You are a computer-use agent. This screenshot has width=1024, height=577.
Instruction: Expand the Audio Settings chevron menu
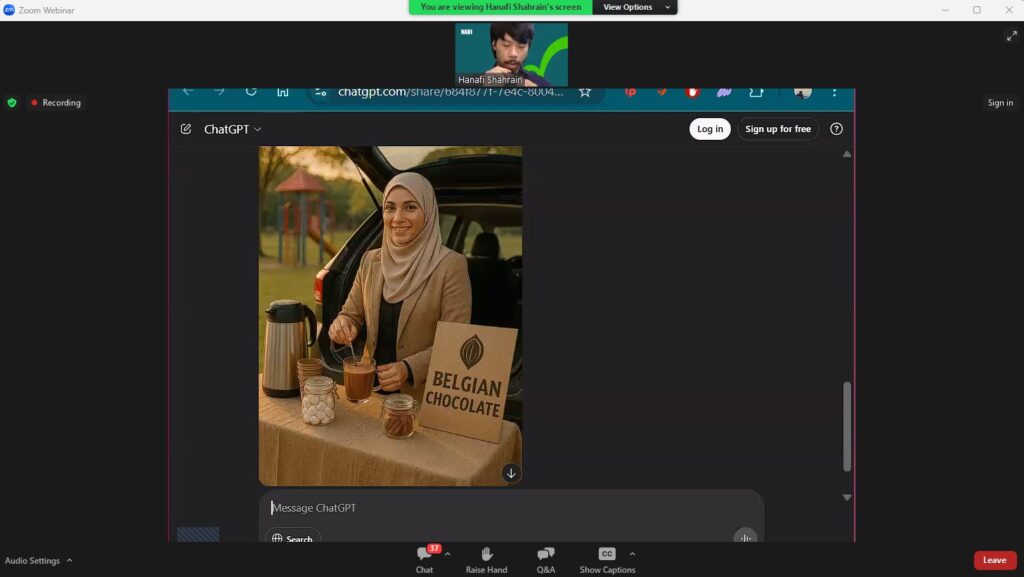[69, 561]
